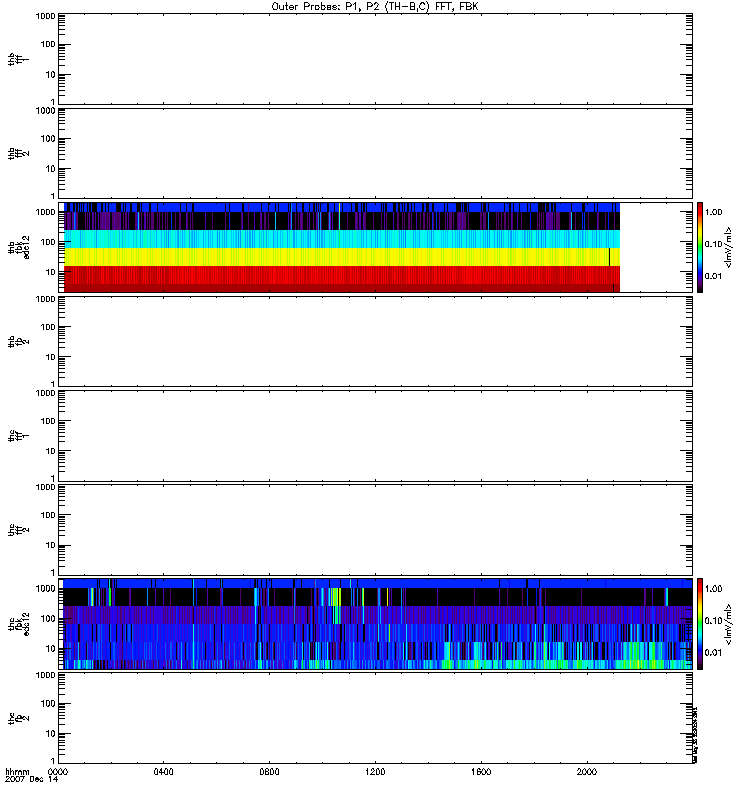Image resolution: width=750 pixels, height=800 pixels.
Task: Click the y-axis label of the bottom panel
Action: click(x=18, y=718)
